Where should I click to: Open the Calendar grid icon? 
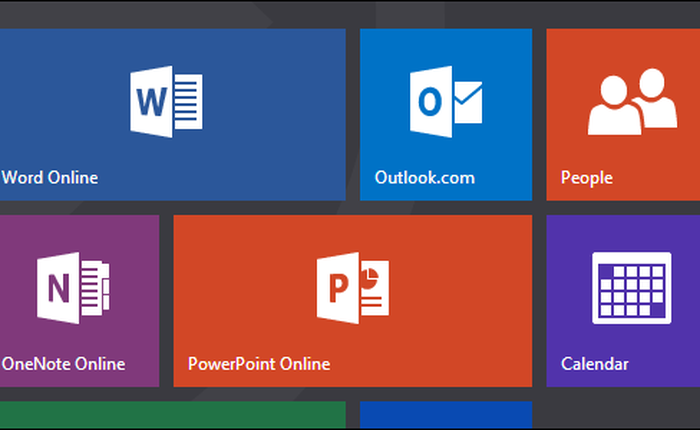632,288
